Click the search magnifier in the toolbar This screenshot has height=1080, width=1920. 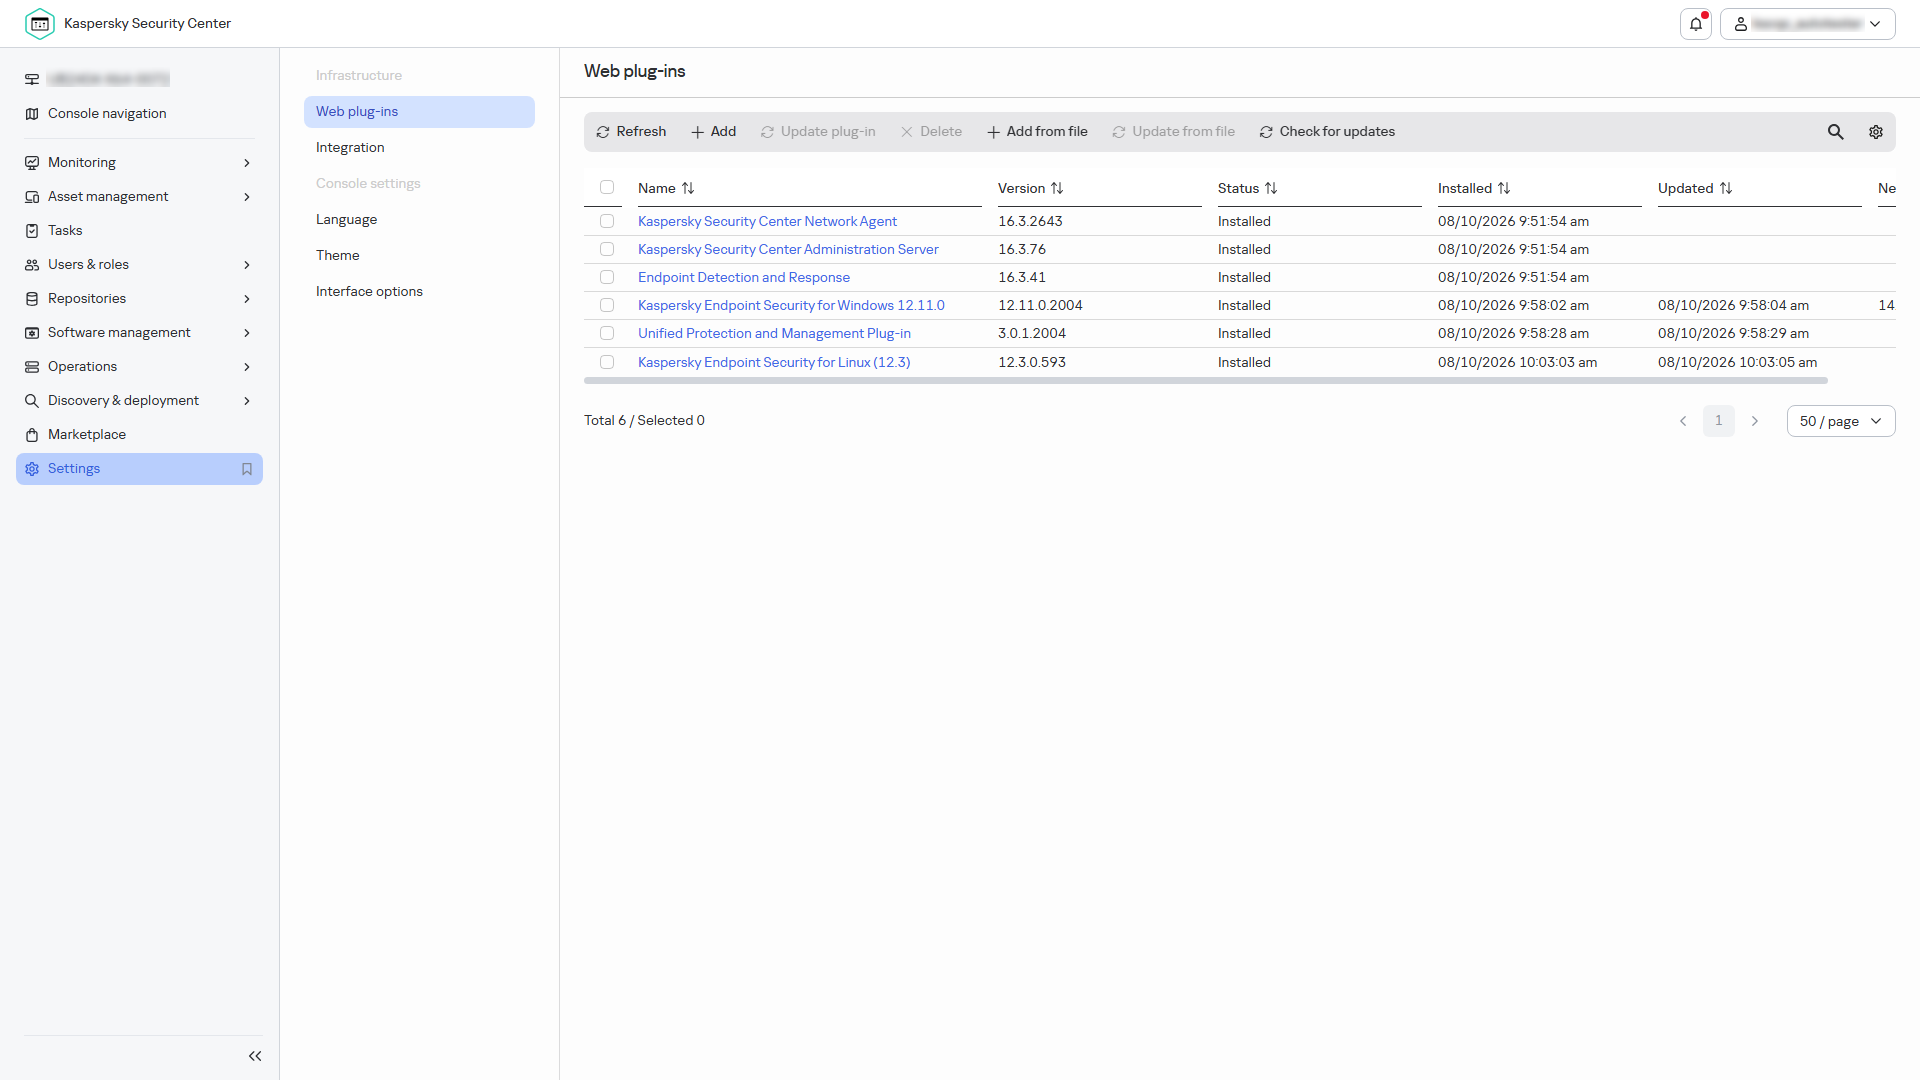coord(1836,132)
